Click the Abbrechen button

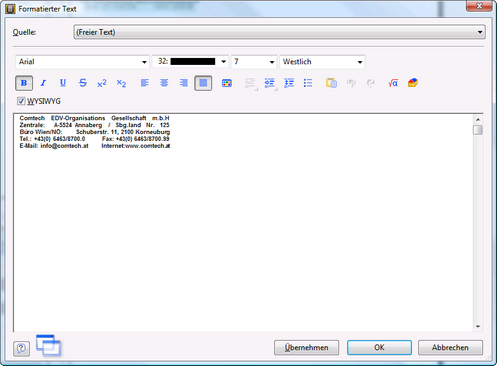450,348
